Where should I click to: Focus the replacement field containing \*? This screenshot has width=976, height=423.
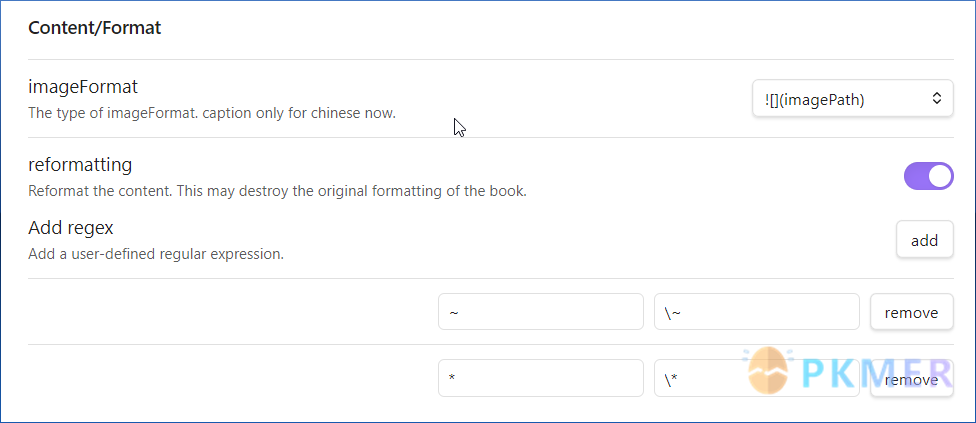pos(757,378)
